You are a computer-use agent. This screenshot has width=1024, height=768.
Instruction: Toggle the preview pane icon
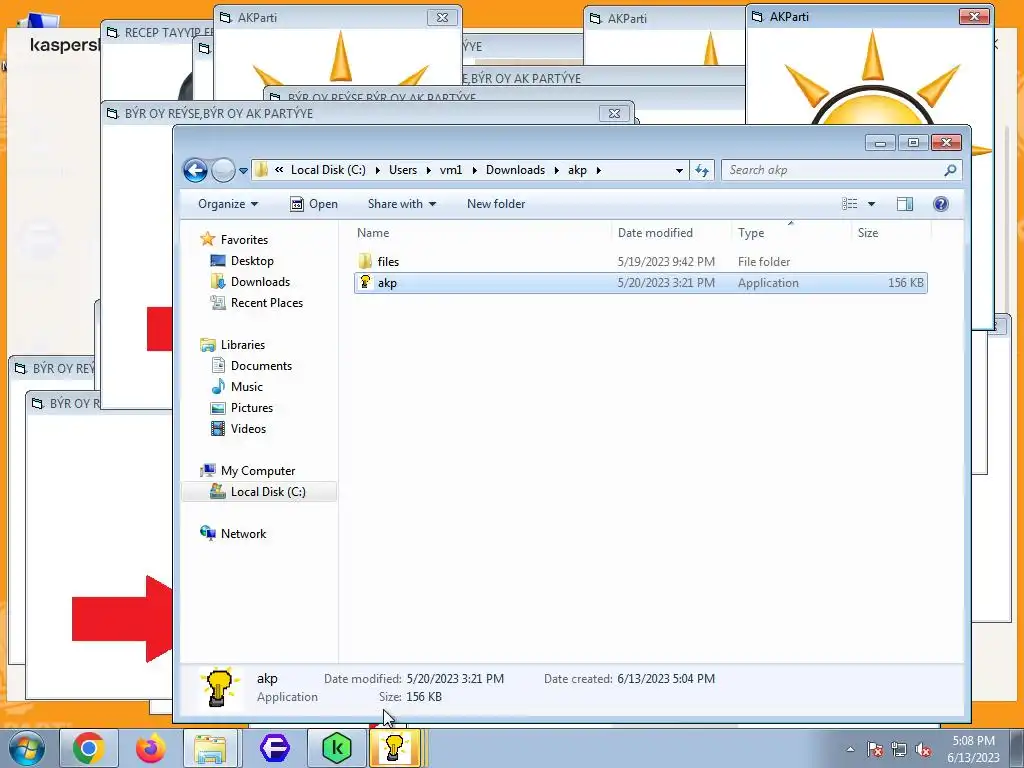[904, 204]
